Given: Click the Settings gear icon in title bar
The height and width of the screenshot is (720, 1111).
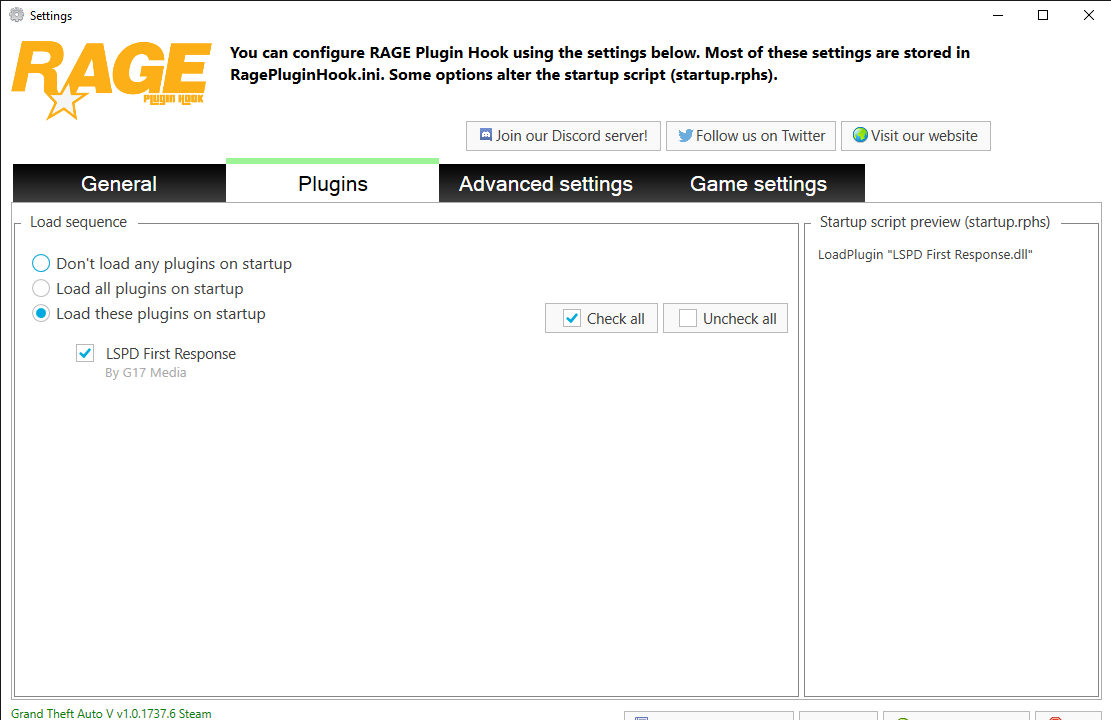Looking at the screenshot, I should [x=16, y=15].
